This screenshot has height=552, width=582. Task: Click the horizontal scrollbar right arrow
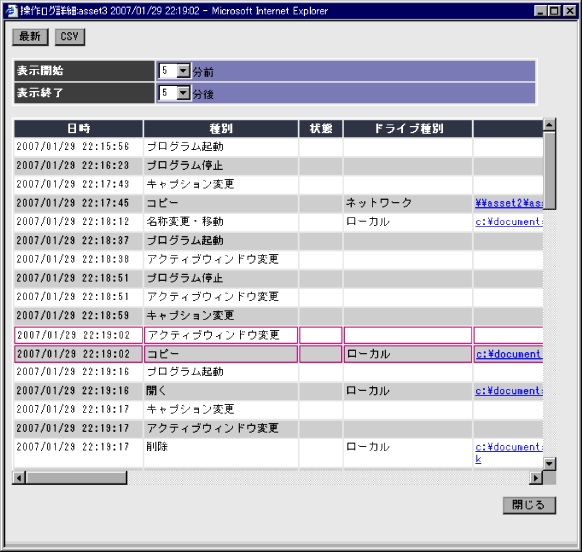pos(535,478)
